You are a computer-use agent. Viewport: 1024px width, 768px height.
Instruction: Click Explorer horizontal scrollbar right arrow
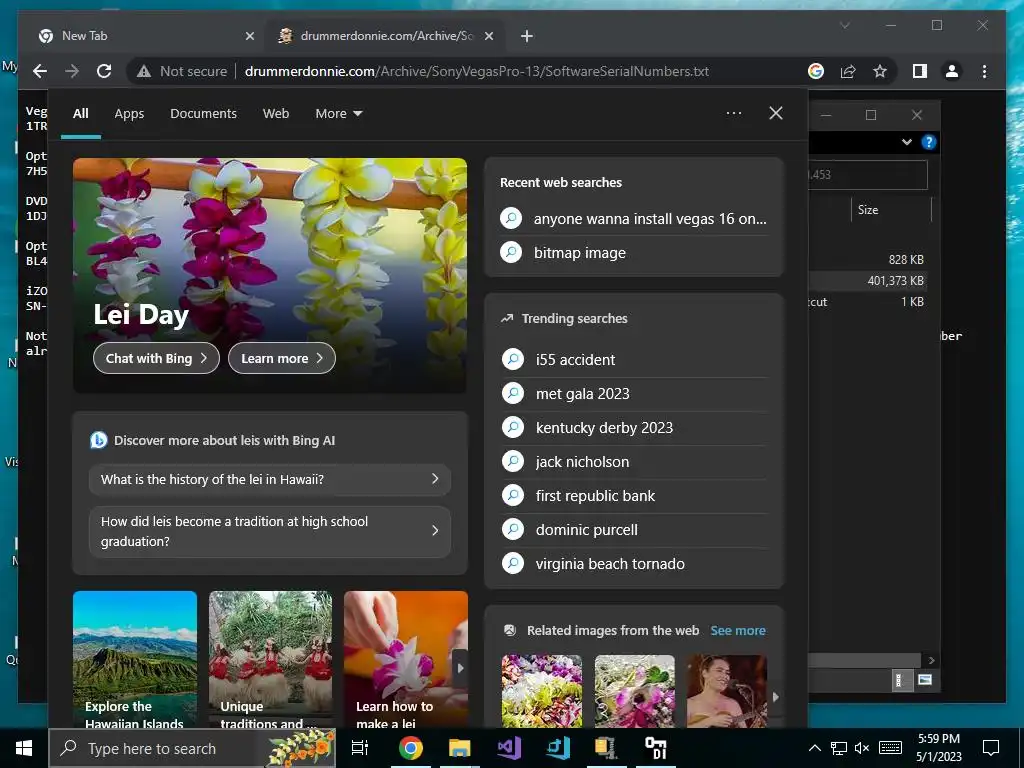pos(931,660)
